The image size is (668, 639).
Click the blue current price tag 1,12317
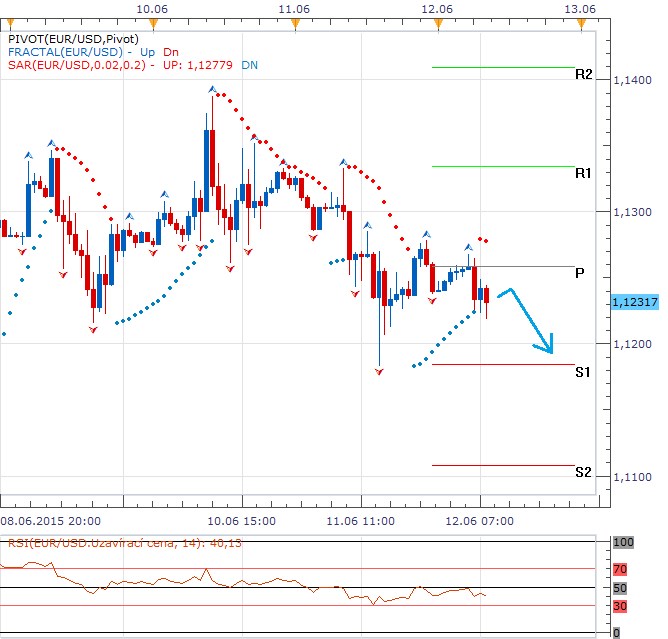pos(633,302)
